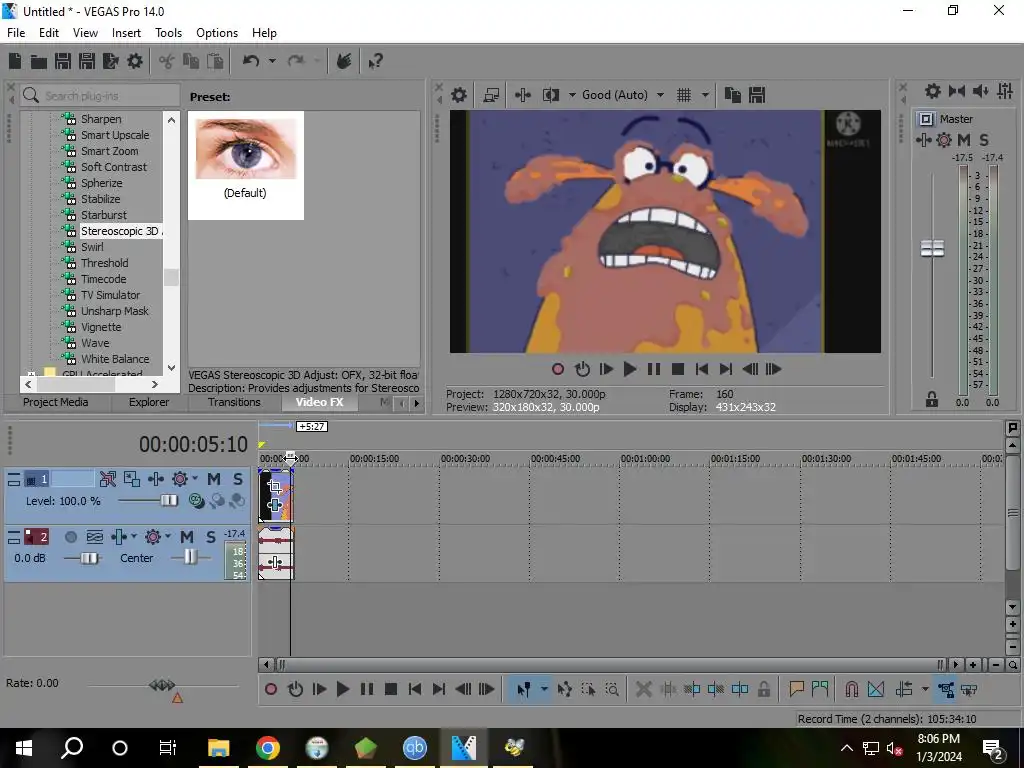This screenshot has width=1024, height=768.
Task: Insert a region from timeline toolbar
Action: tap(820, 689)
